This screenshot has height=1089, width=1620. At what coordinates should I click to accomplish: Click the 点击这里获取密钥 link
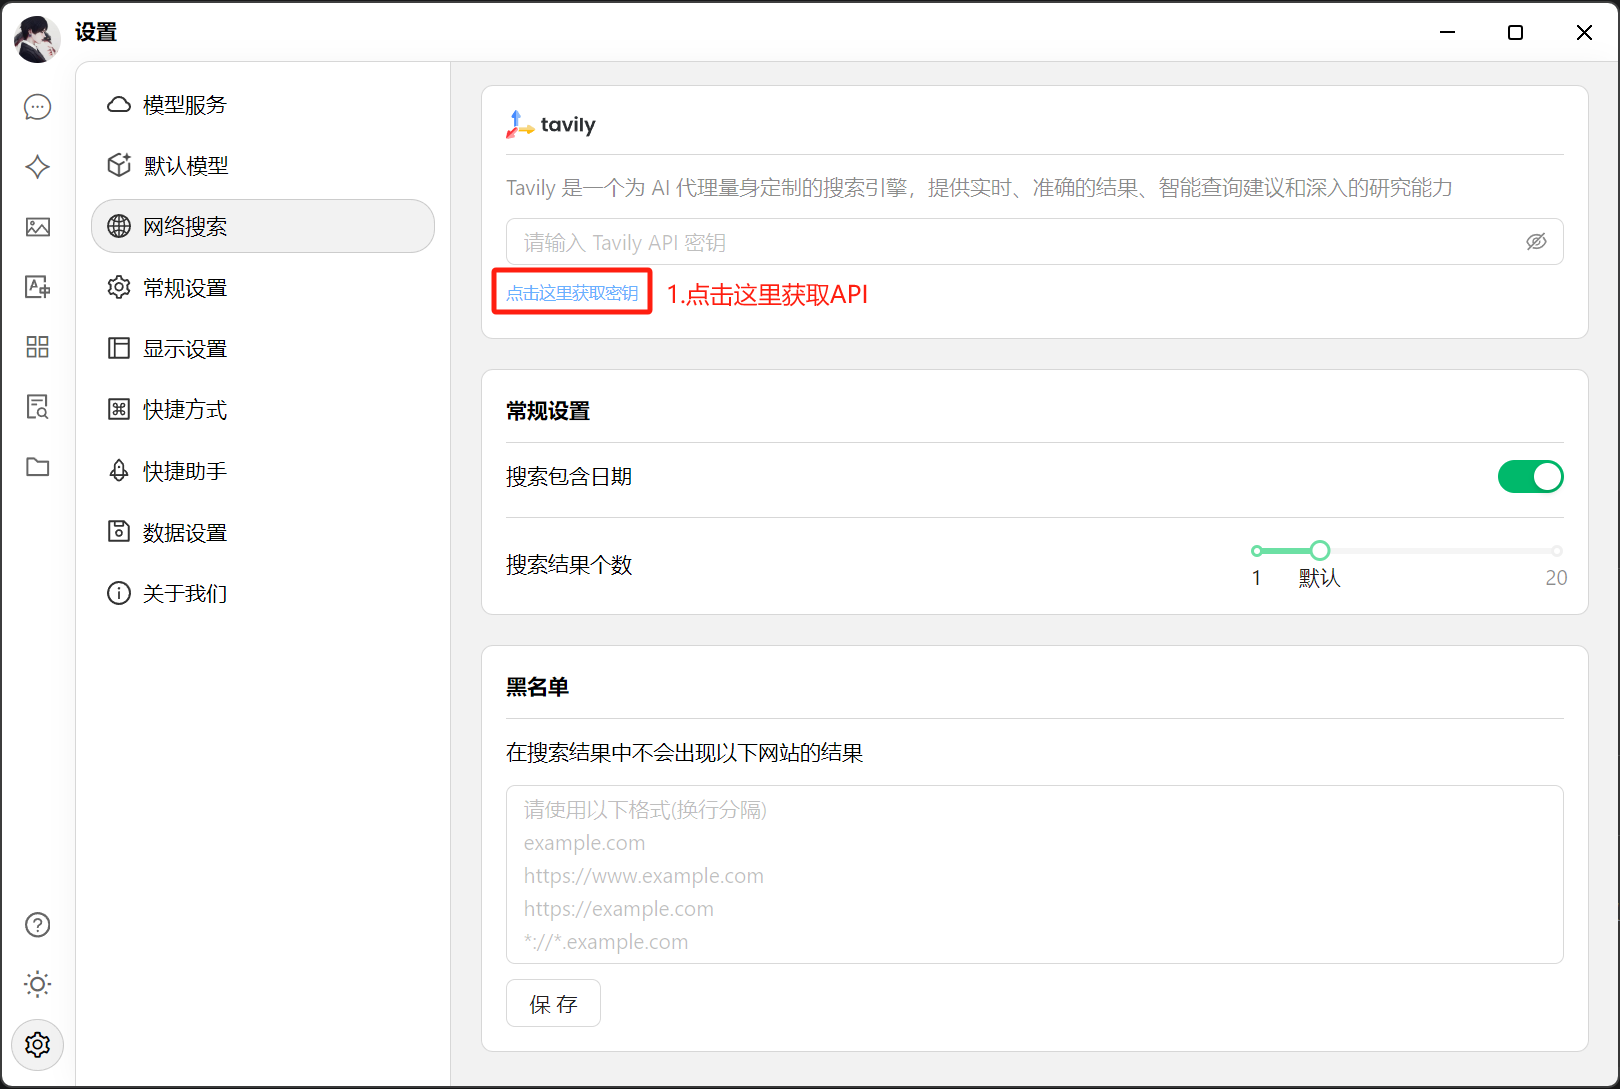point(572,293)
